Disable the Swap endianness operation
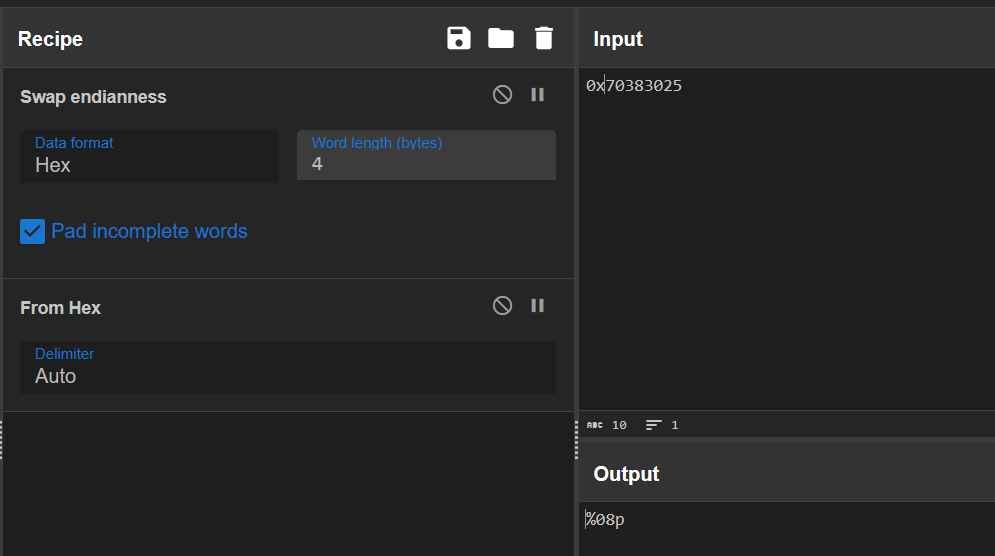Viewport: 995px width, 556px height. [503, 95]
